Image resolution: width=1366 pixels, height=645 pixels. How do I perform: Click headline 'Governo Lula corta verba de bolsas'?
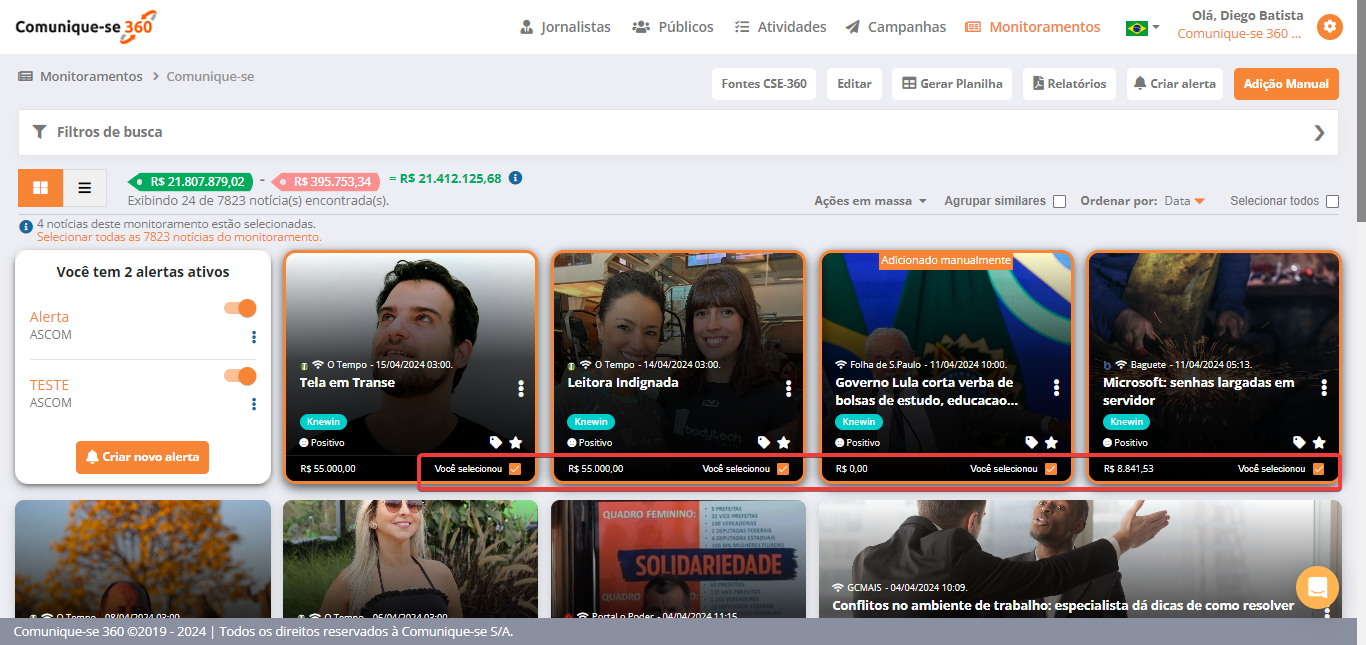pyautogui.click(x=926, y=391)
